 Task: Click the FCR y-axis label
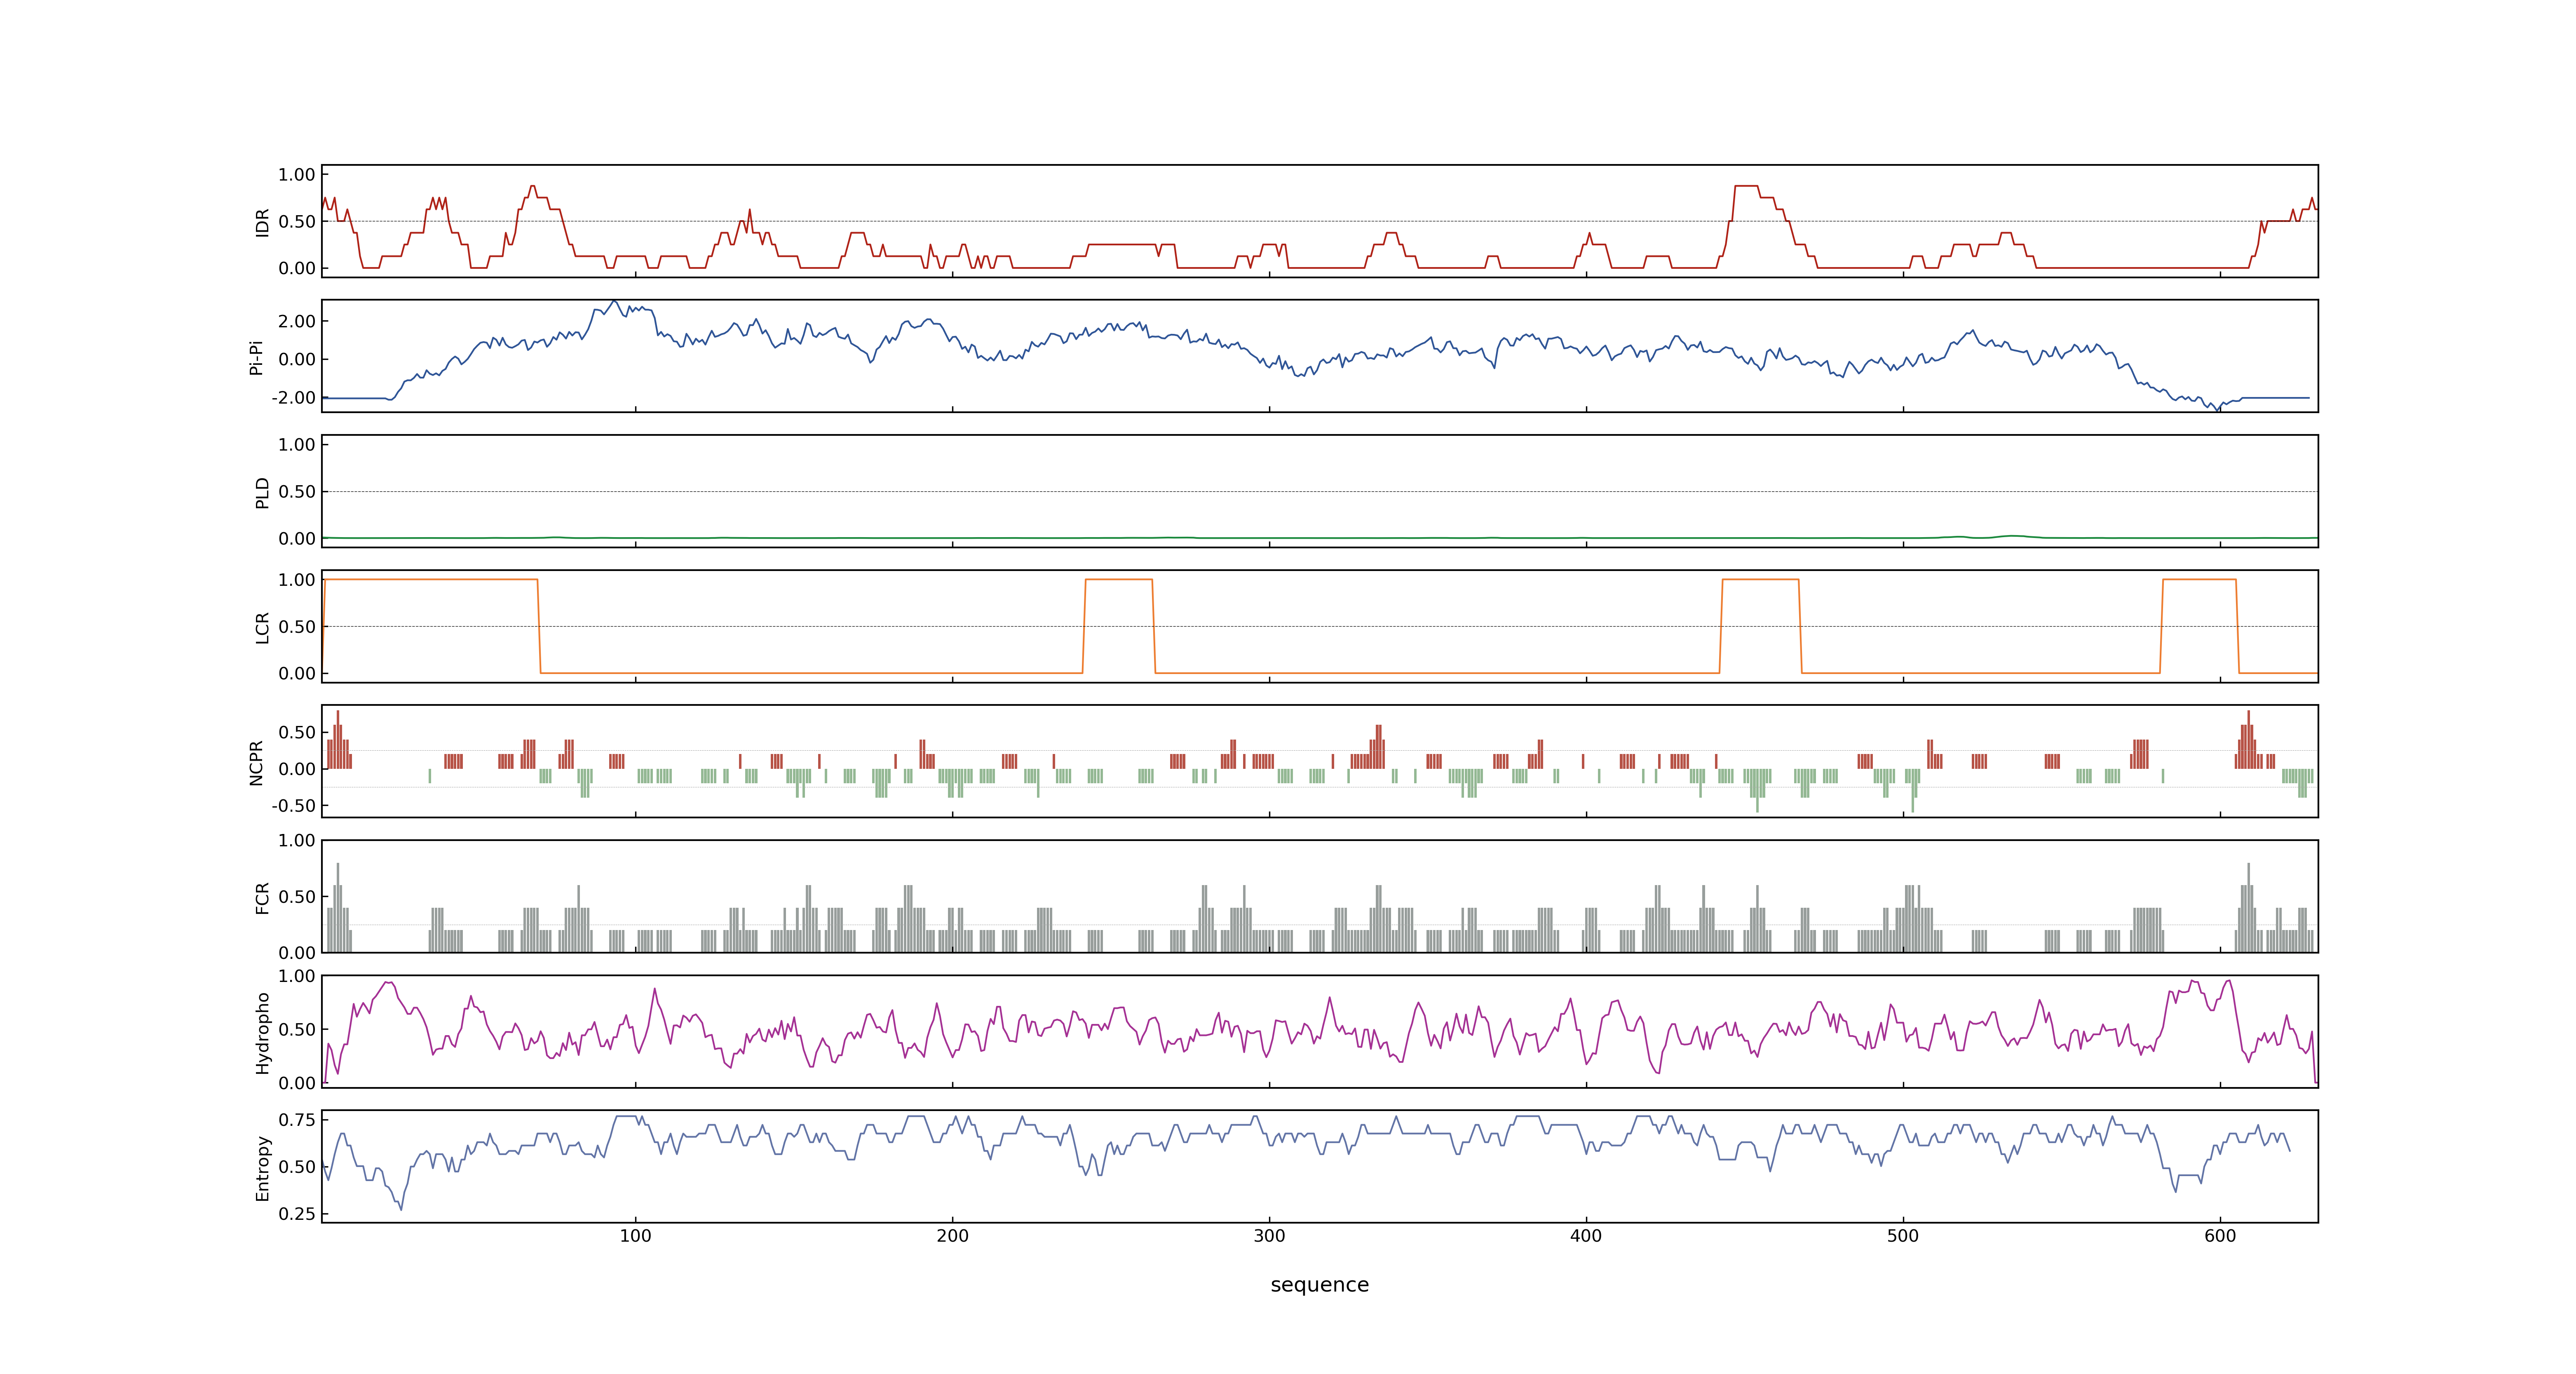tap(262, 897)
